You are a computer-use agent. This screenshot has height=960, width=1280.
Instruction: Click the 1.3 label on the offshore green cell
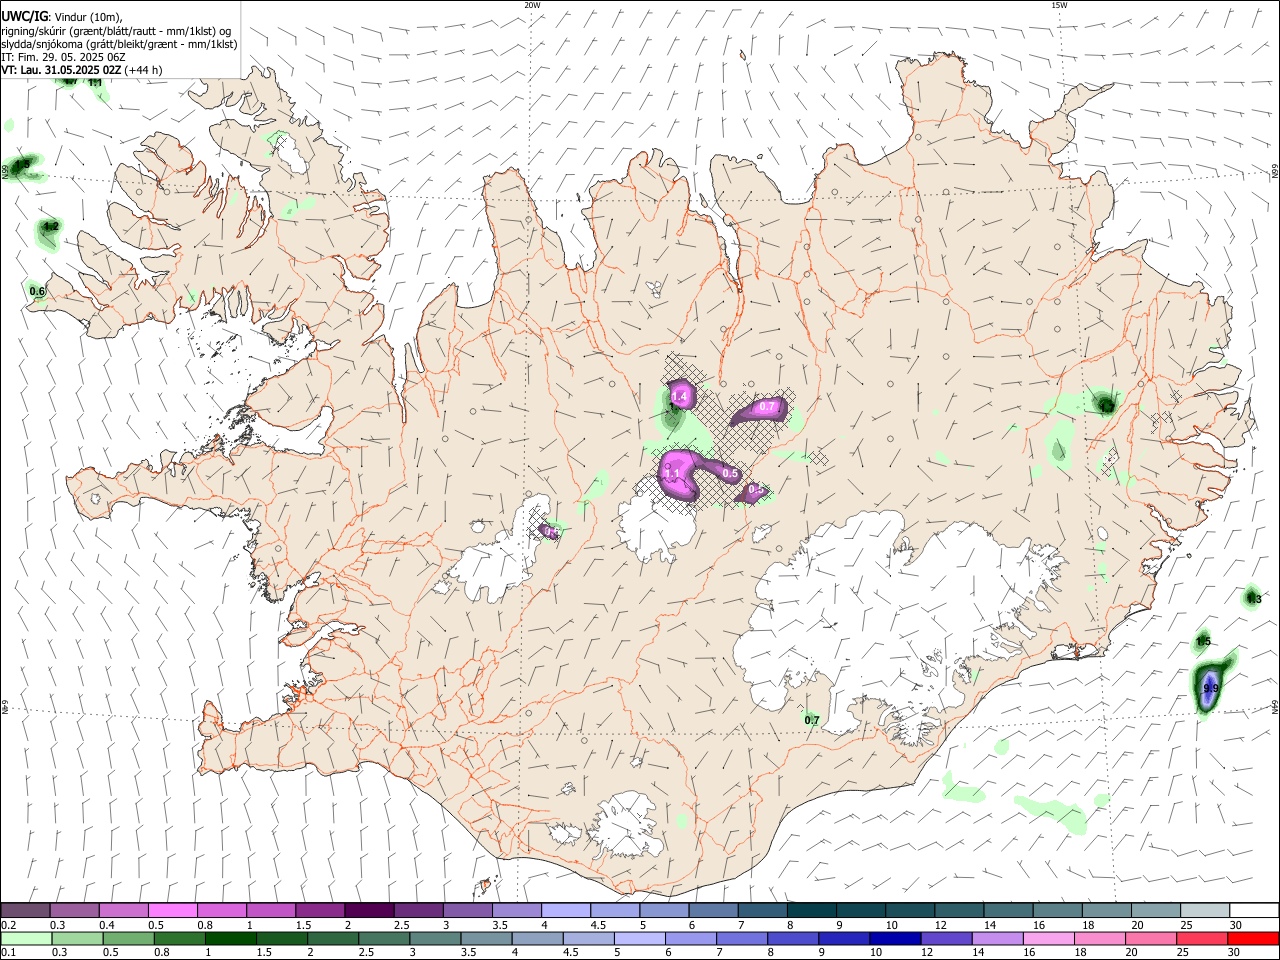(1253, 599)
